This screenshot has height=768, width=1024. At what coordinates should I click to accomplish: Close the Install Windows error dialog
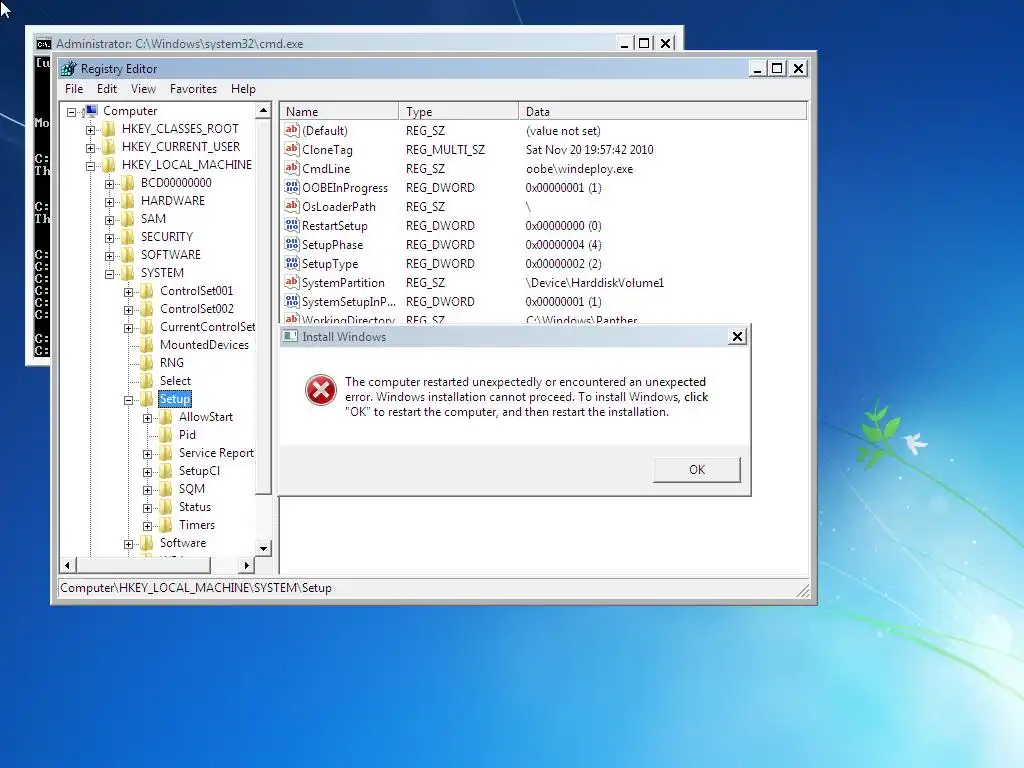point(737,336)
